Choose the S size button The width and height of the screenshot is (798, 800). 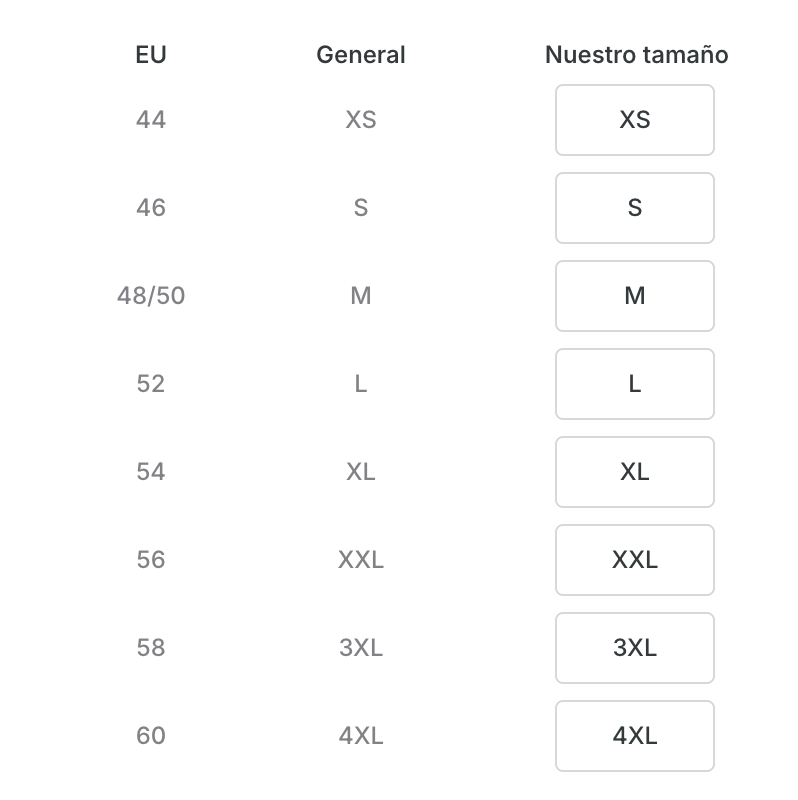[x=635, y=208]
